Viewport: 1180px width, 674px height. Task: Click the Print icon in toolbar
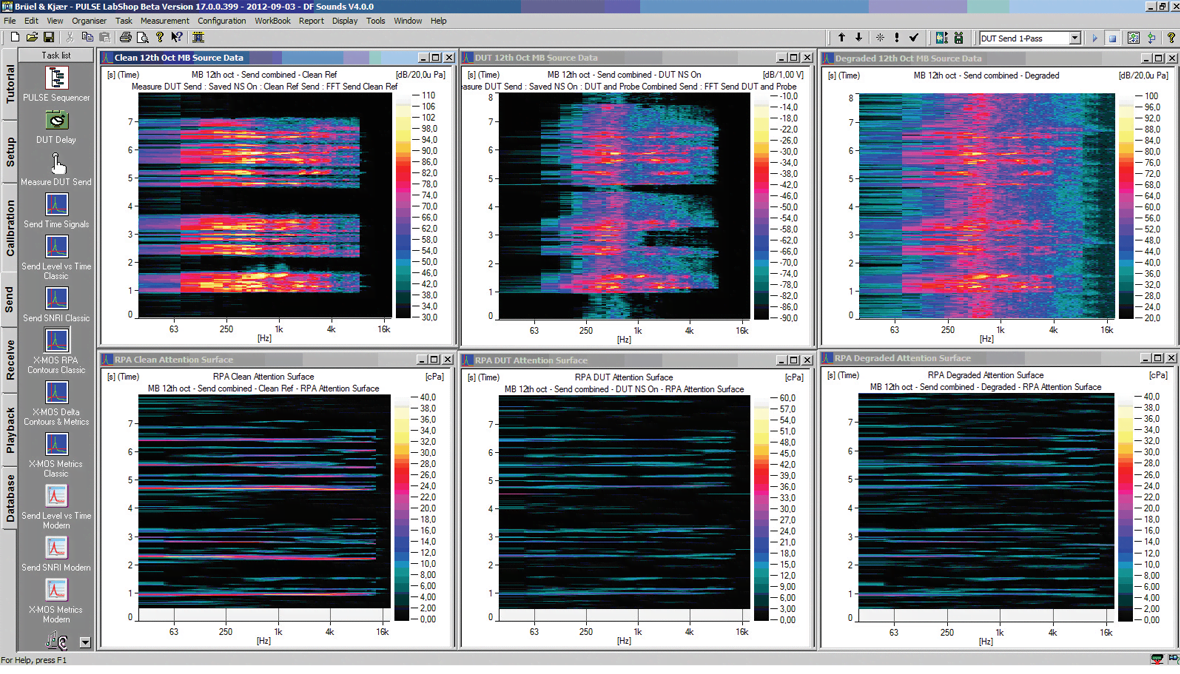(x=125, y=38)
